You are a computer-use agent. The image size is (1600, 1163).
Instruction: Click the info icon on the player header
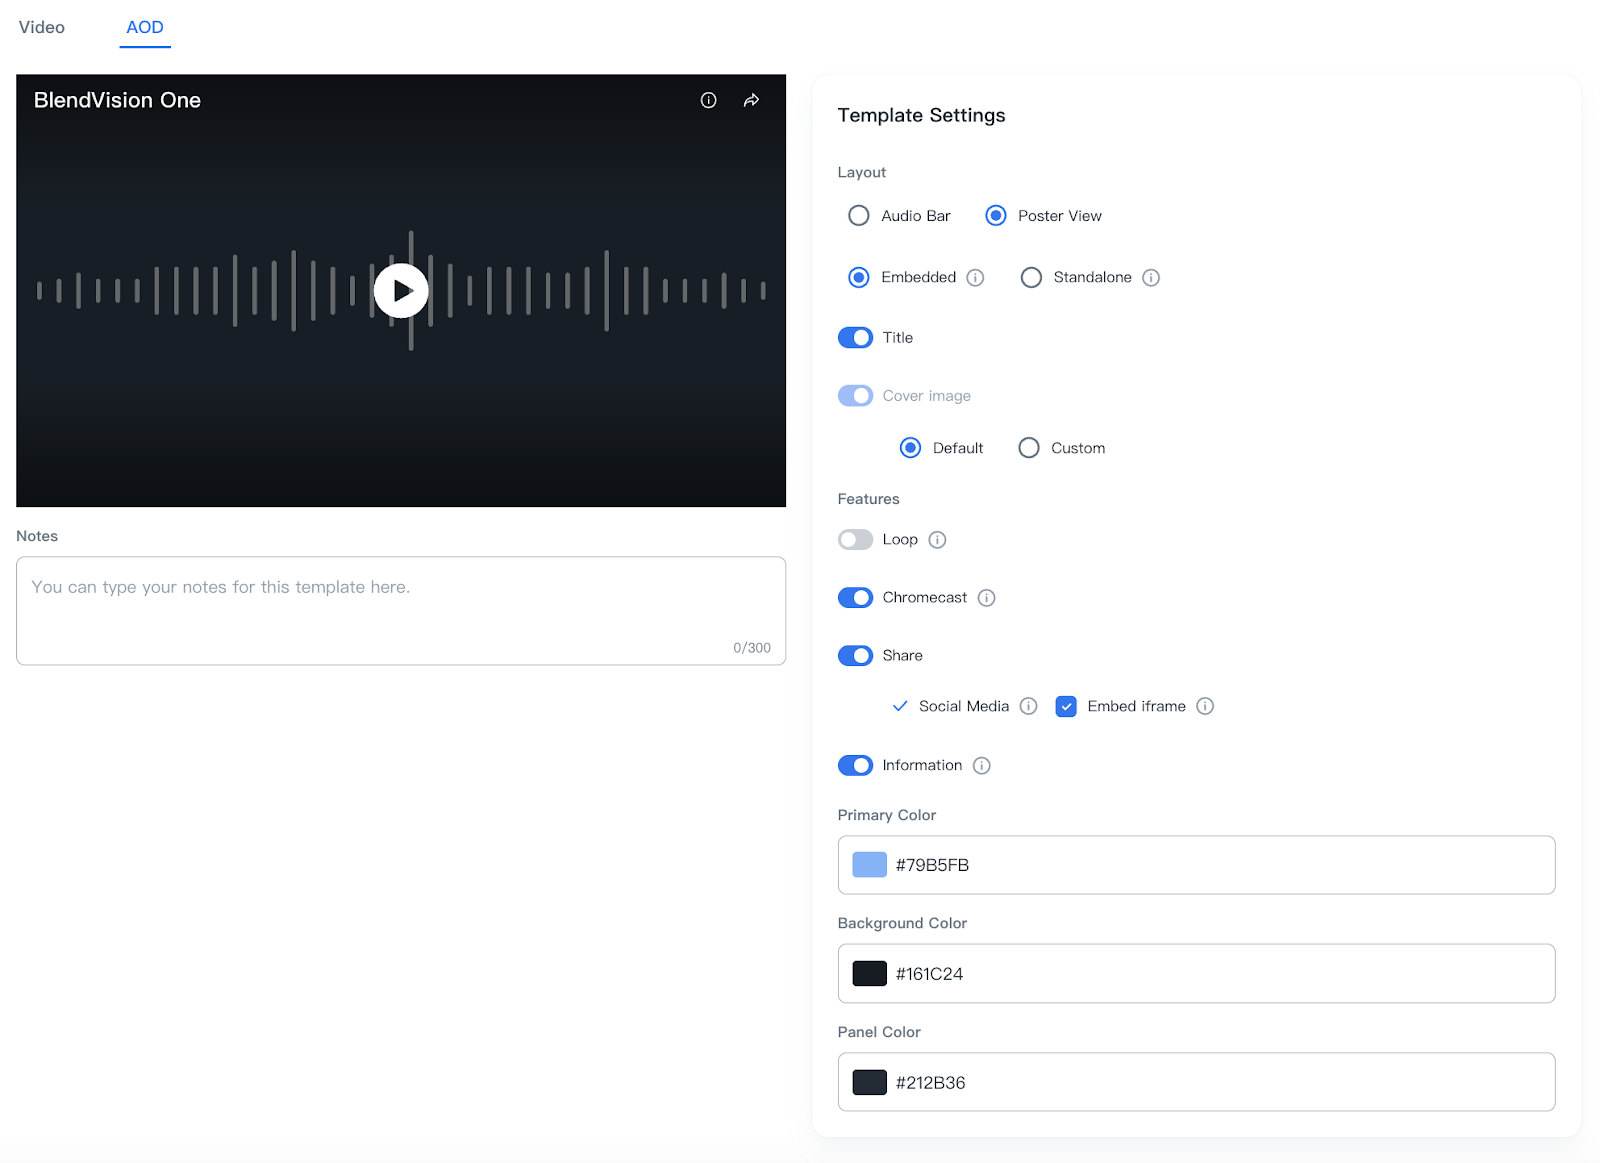tap(709, 100)
